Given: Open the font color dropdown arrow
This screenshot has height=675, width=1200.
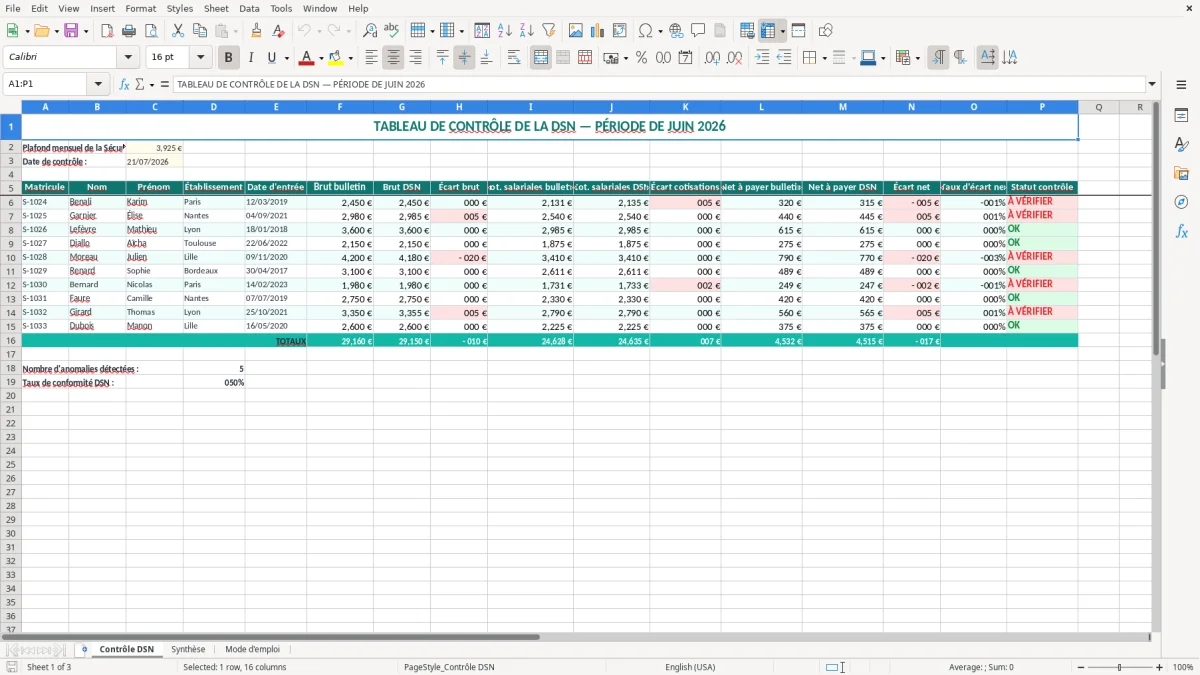Looking at the screenshot, I should pos(321,58).
